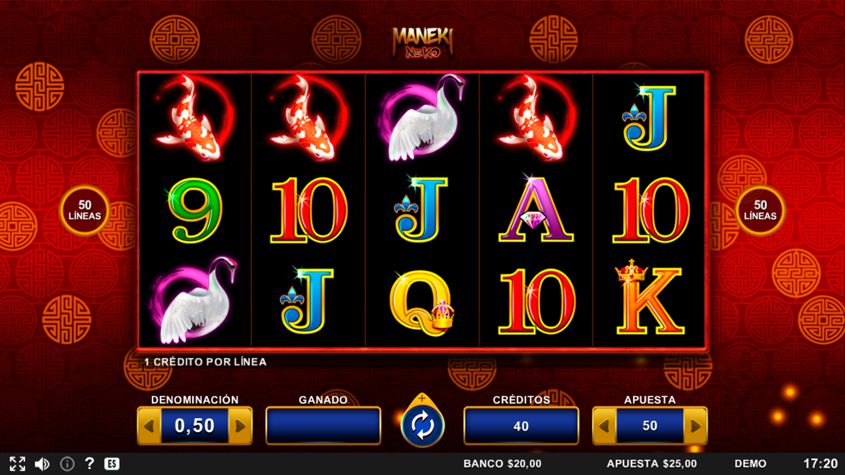Open the info circle icon
This screenshot has width=845, height=475.
click(x=67, y=464)
